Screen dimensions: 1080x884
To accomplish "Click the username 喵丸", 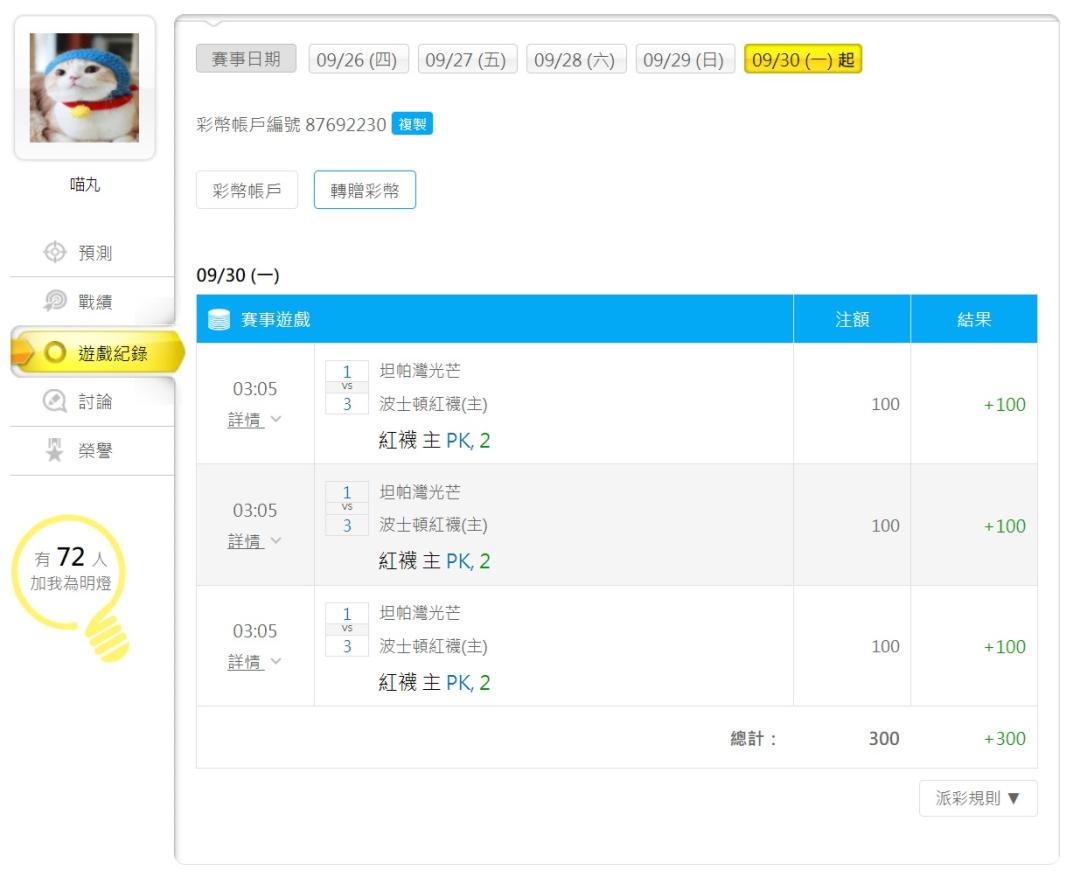I will click(x=85, y=184).
